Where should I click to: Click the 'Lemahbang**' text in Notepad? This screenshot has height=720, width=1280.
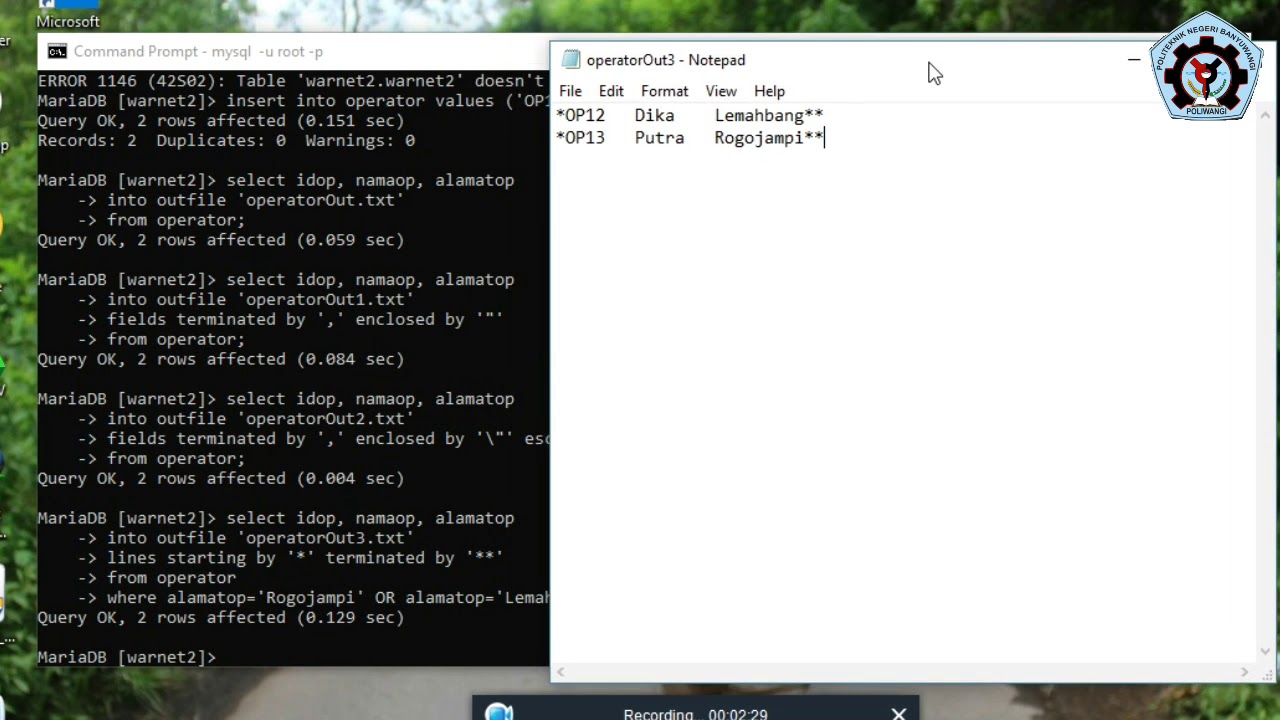pos(769,116)
